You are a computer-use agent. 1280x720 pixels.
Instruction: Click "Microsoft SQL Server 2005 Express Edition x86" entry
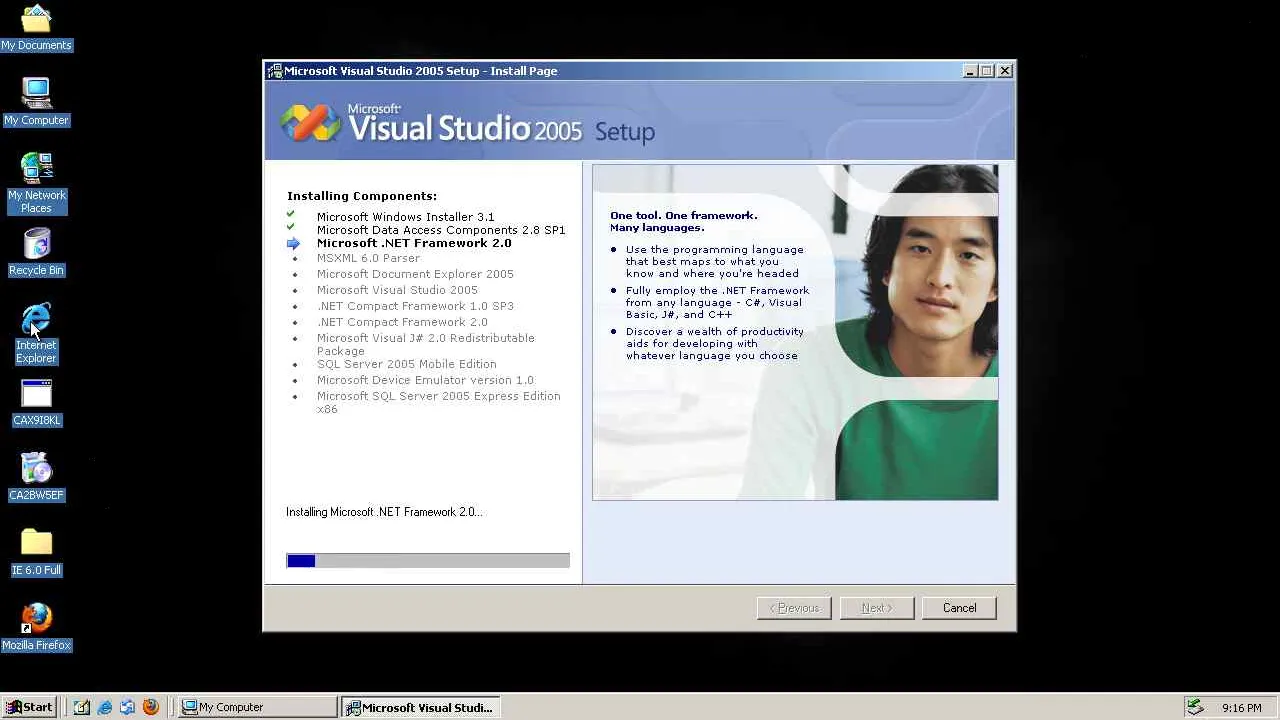439,402
